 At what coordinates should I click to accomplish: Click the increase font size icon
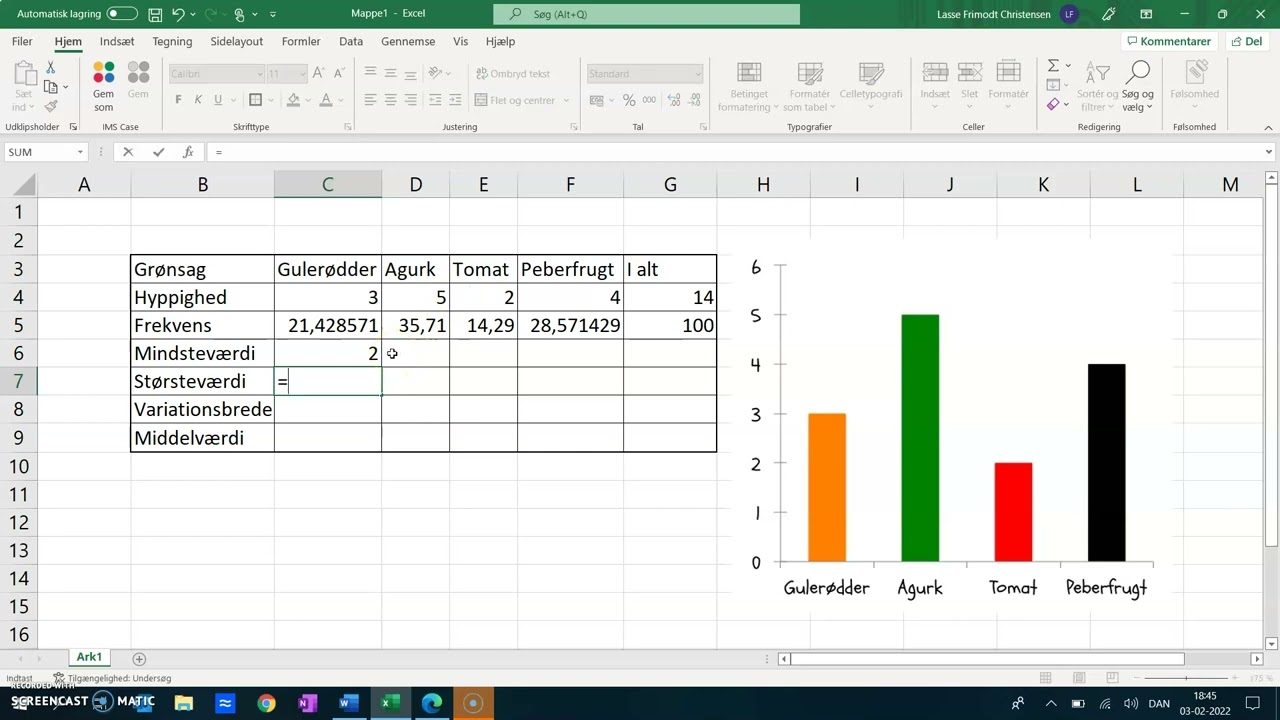319,73
